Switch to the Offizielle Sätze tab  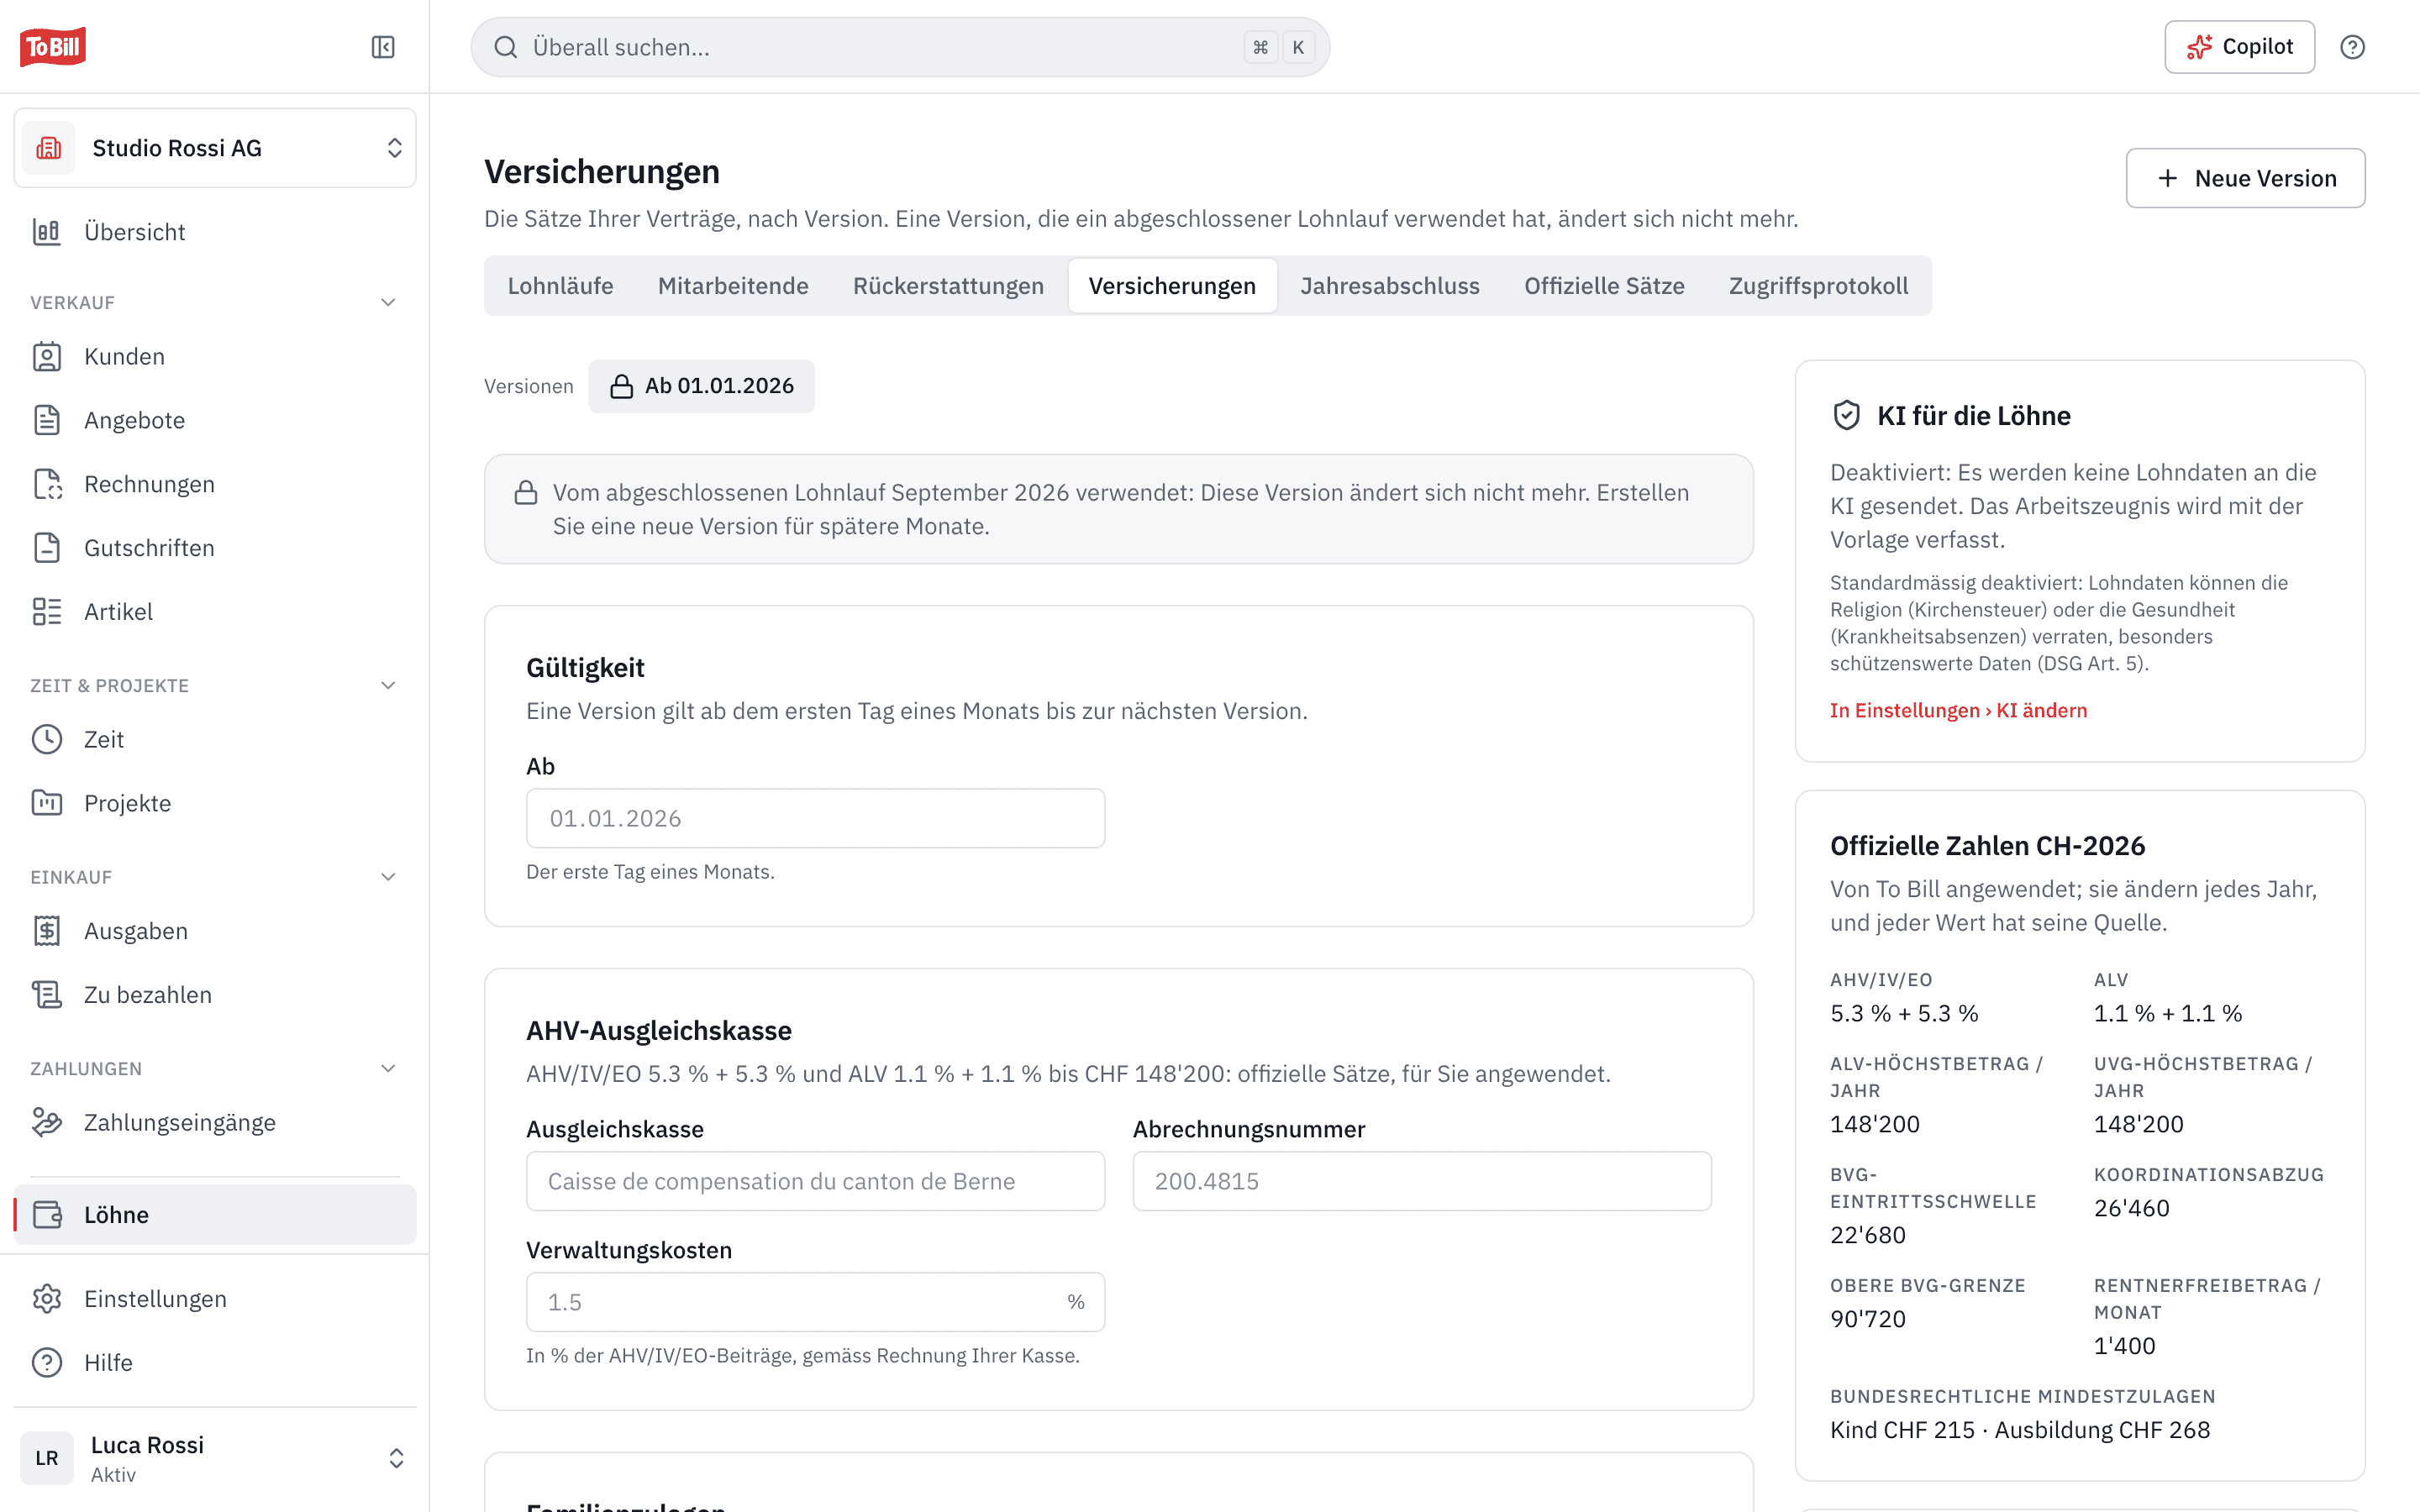pos(1604,286)
